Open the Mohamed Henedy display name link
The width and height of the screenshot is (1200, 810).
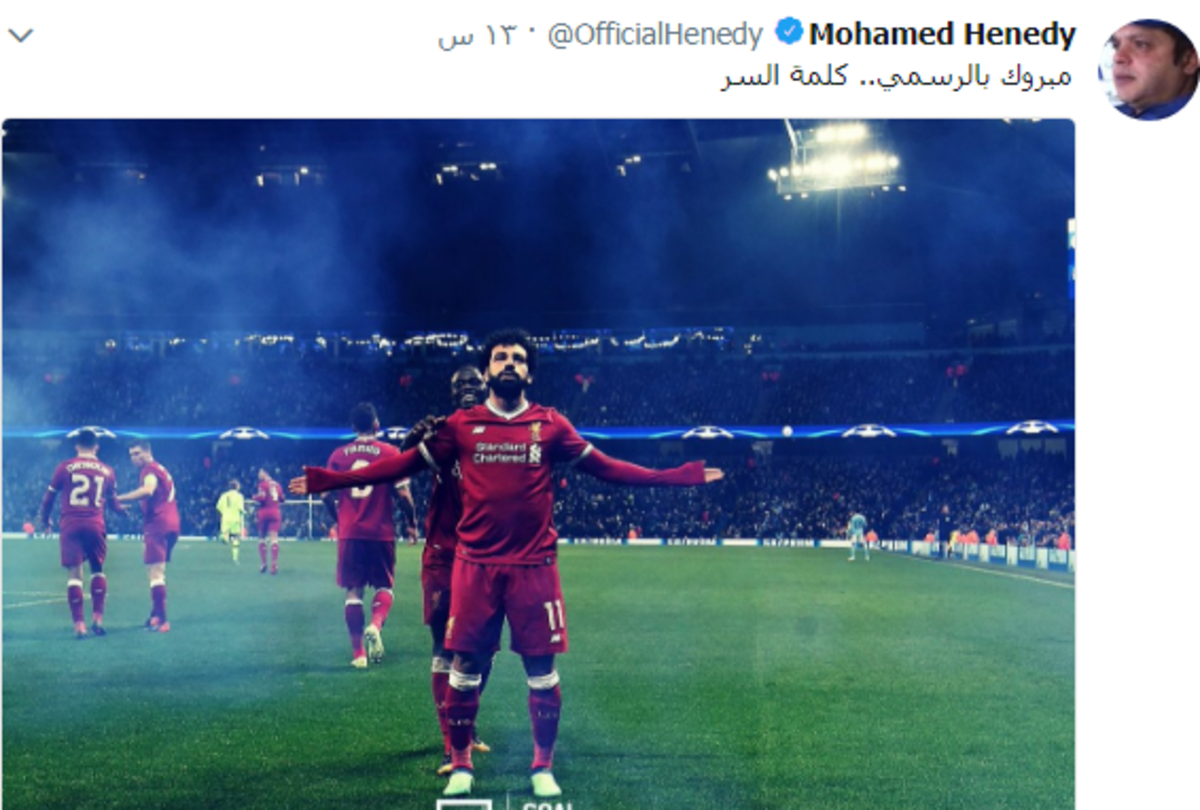coord(942,34)
